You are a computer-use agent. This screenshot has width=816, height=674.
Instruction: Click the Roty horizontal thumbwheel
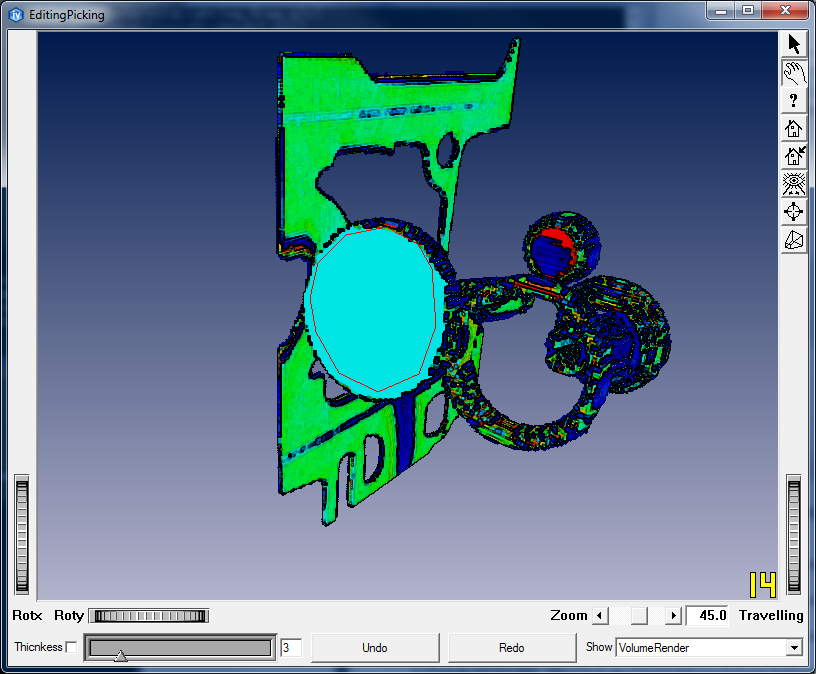tap(148, 616)
